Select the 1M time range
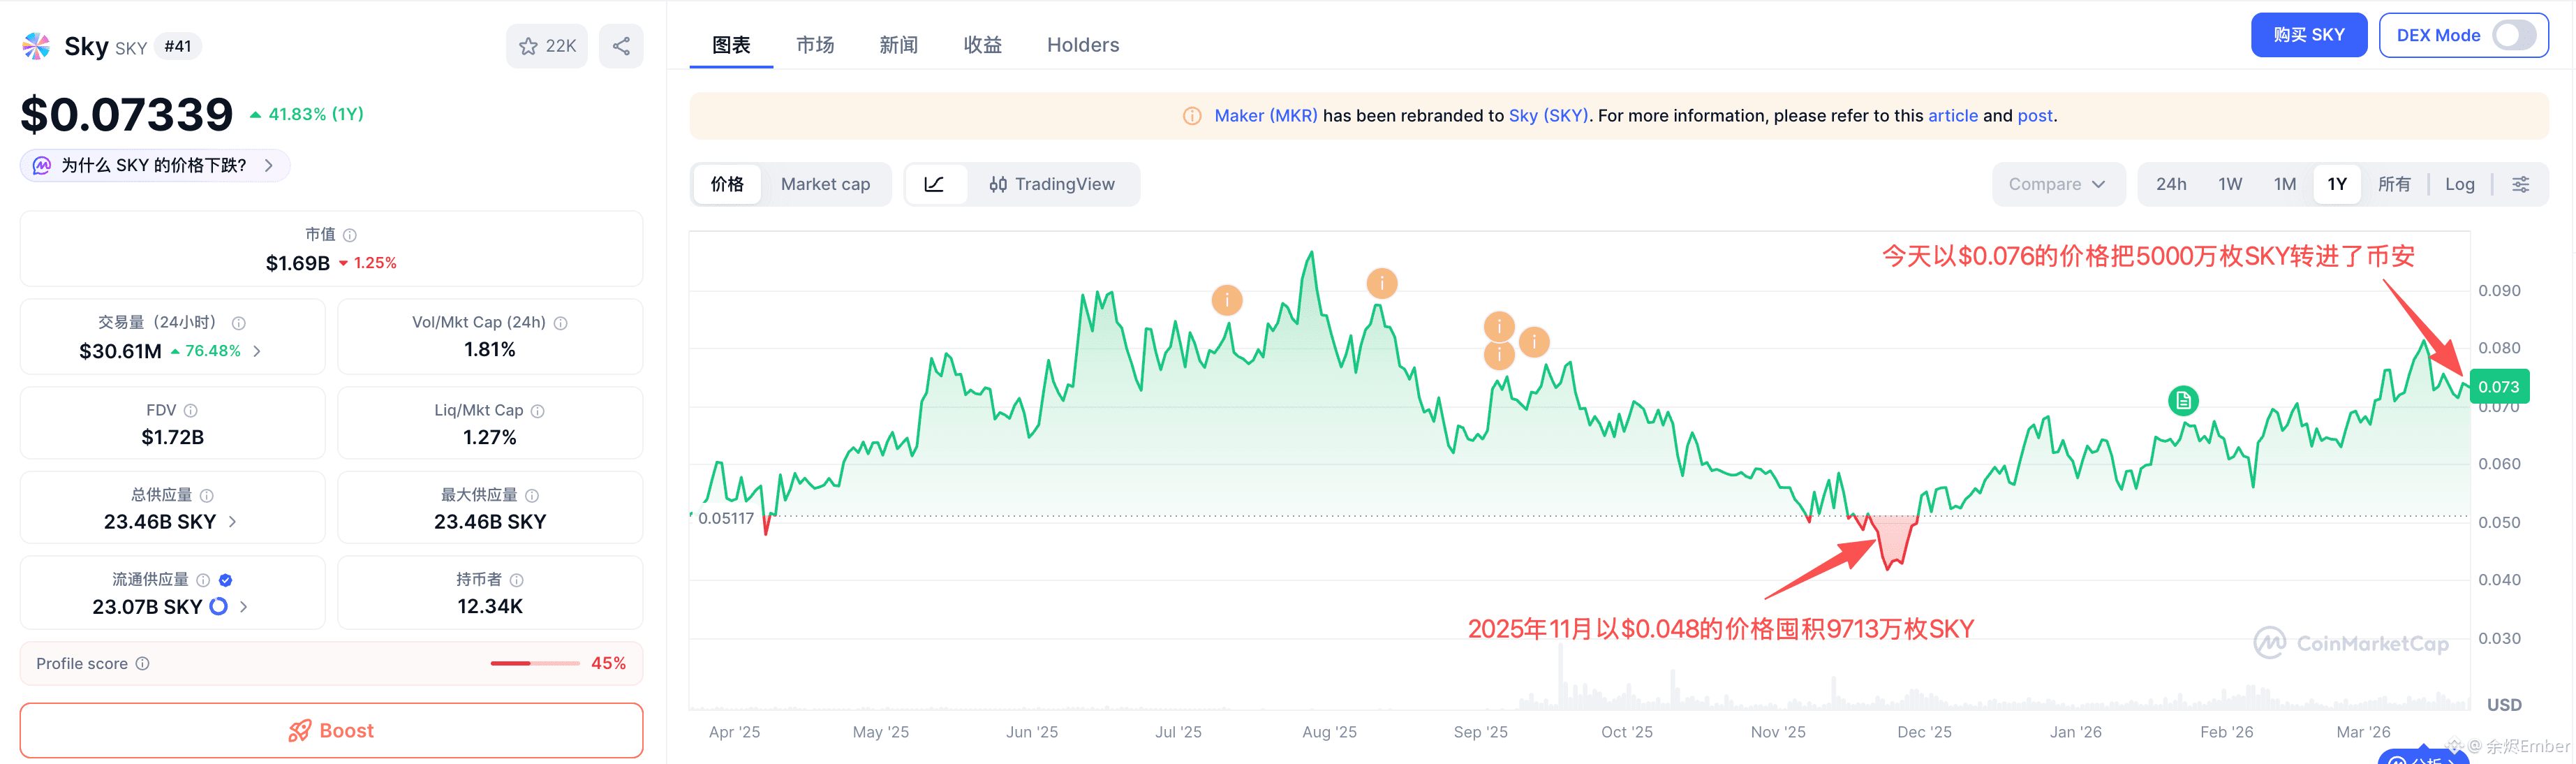This screenshot has height=764, width=2576. click(x=2284, y=184)
